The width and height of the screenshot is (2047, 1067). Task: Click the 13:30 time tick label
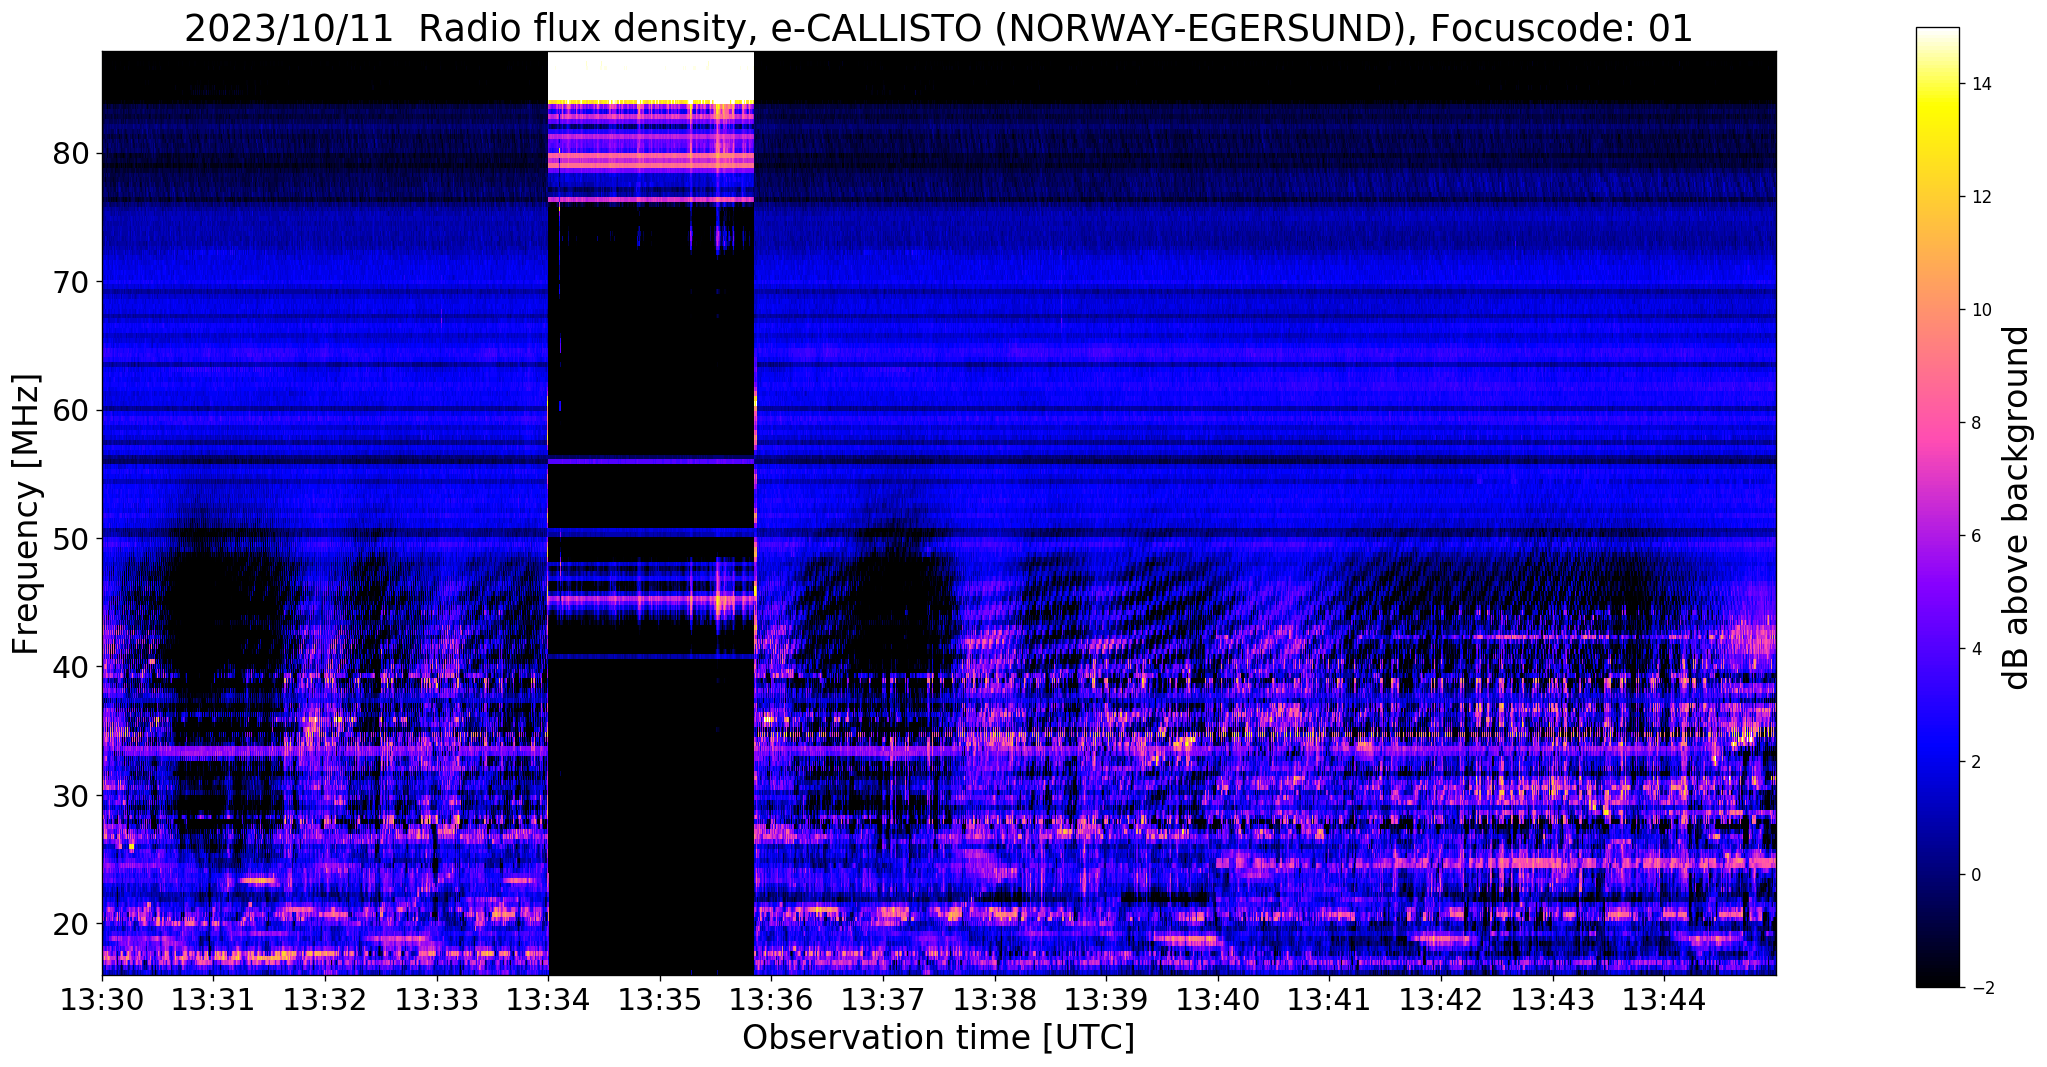click(x=102, y=999)
